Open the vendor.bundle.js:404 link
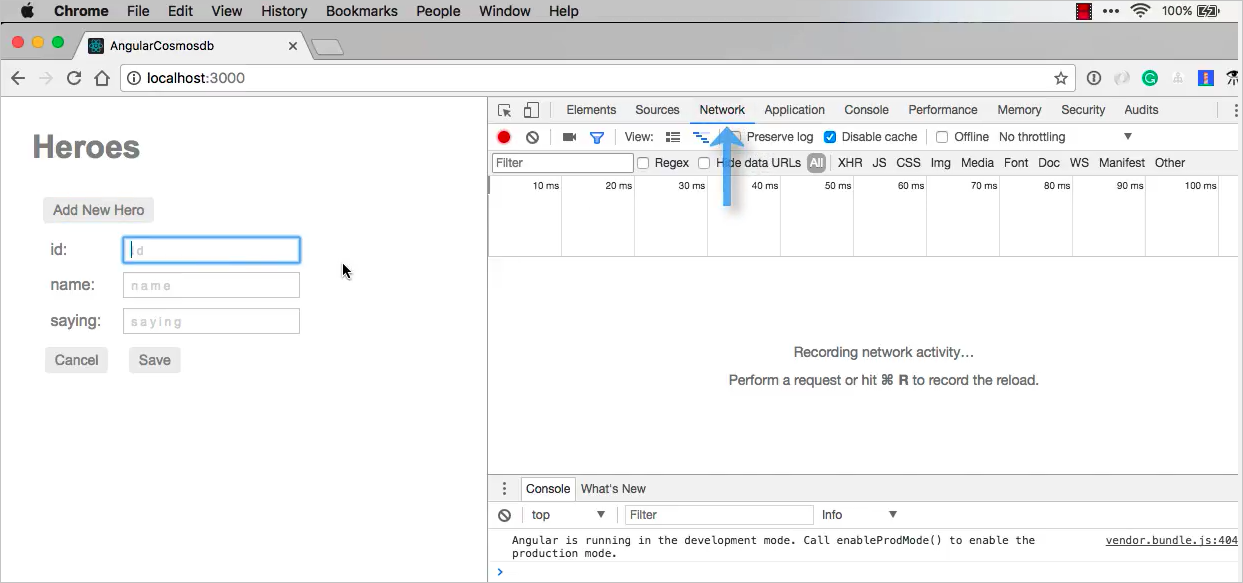Viewport: 1243px width, 583px height. point(1170,540)
